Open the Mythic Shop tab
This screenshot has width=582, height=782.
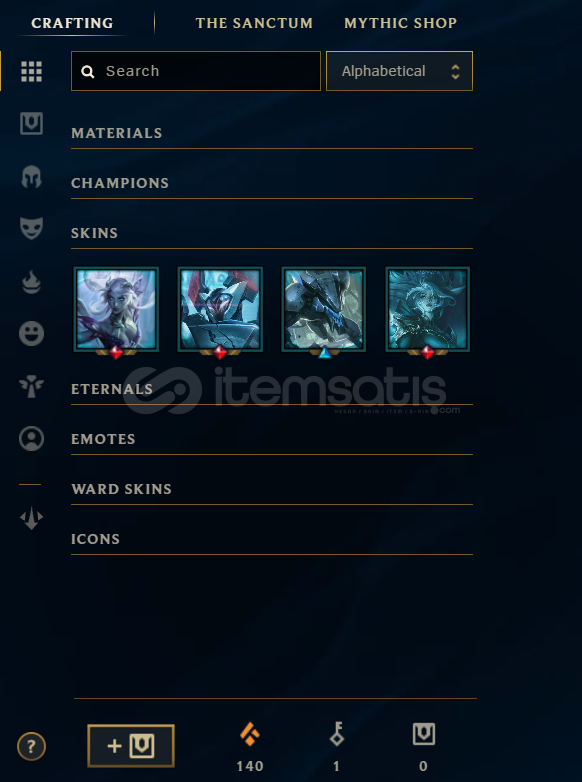pos(400,23)
